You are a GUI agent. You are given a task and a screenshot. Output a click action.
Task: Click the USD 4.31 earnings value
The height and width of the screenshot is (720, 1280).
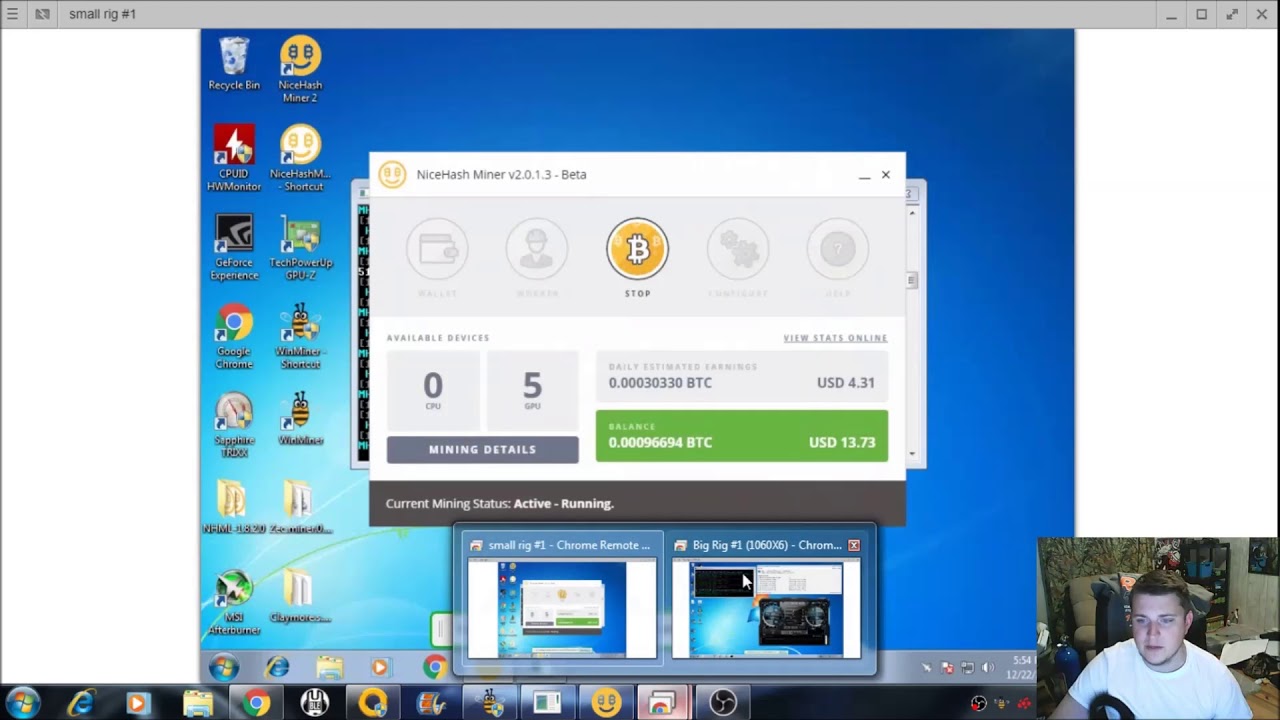846,383
